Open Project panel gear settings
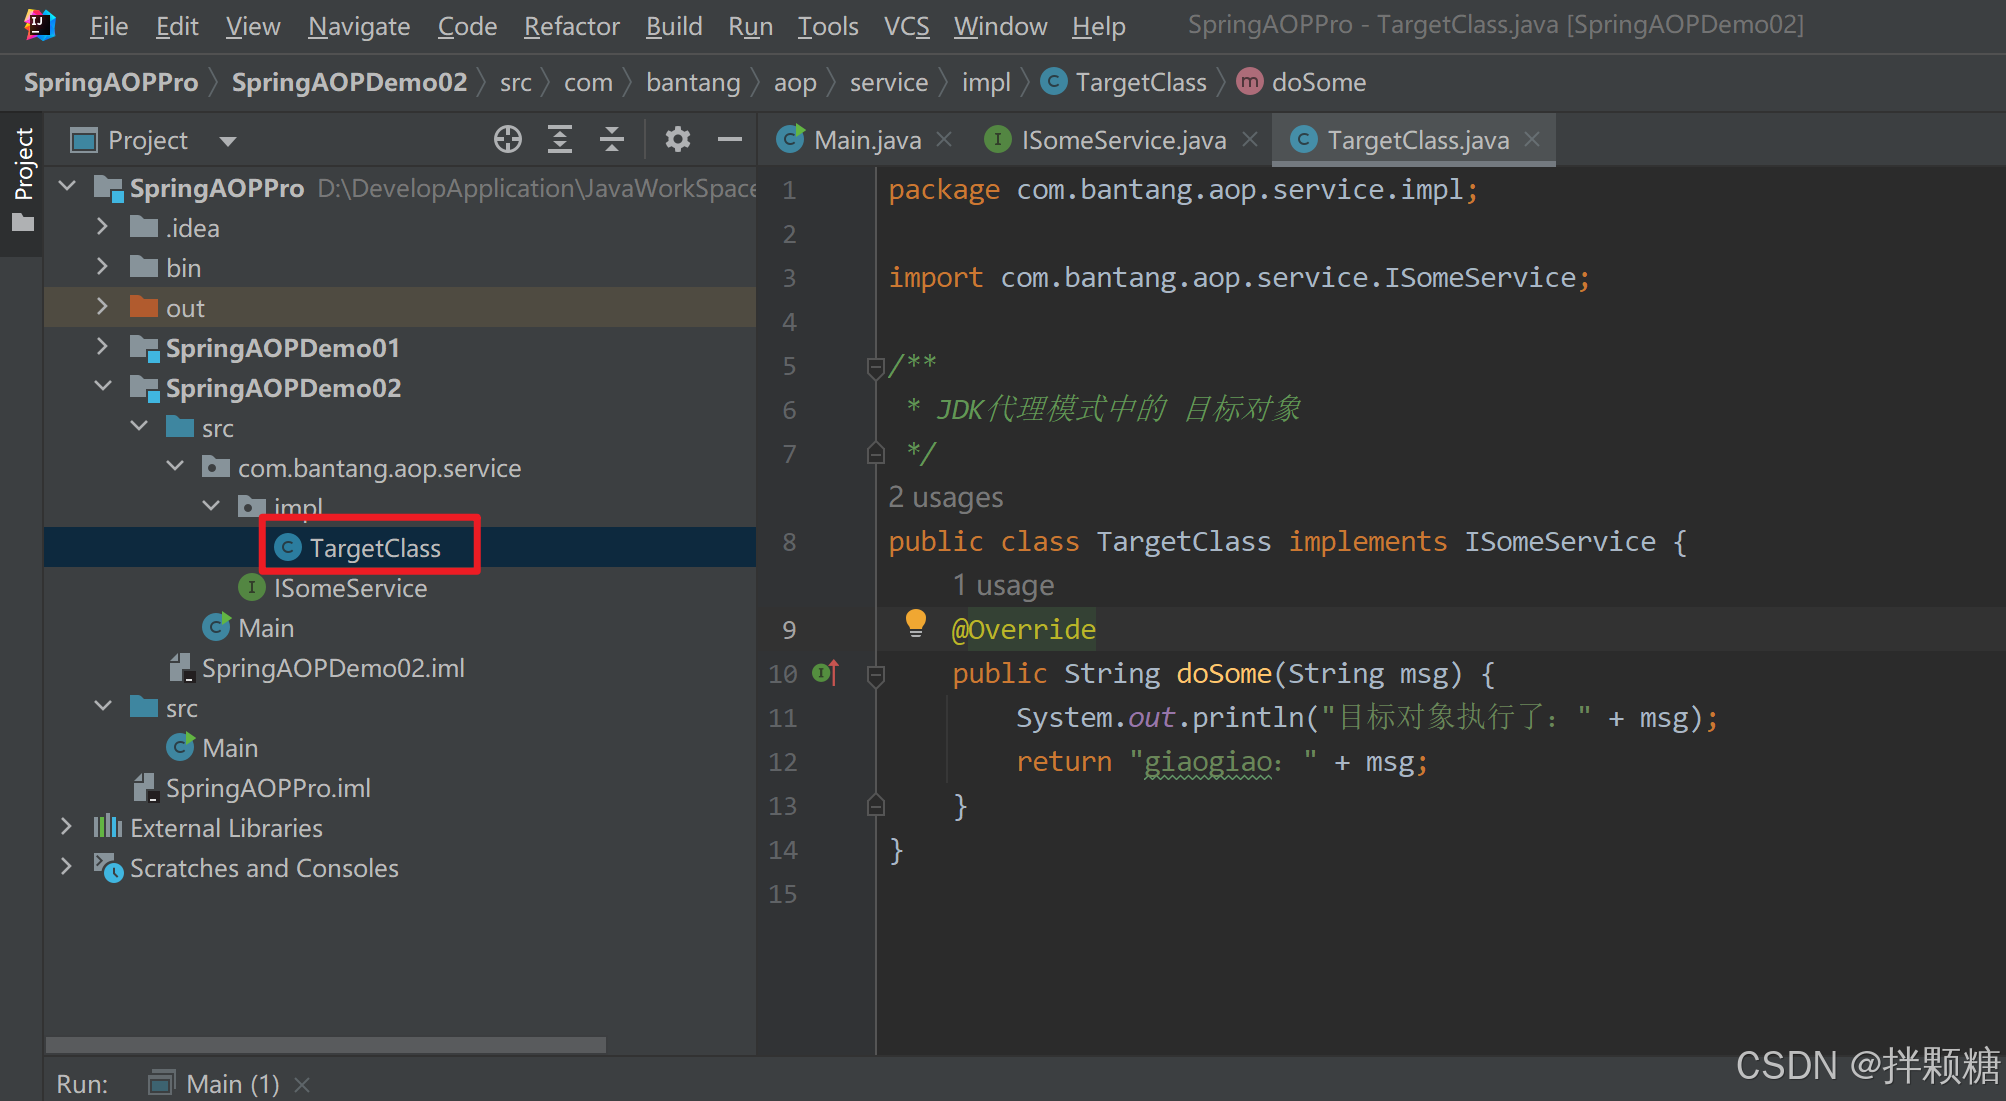The height and width of the screenshot is (1101, 2006). (678, 140)
